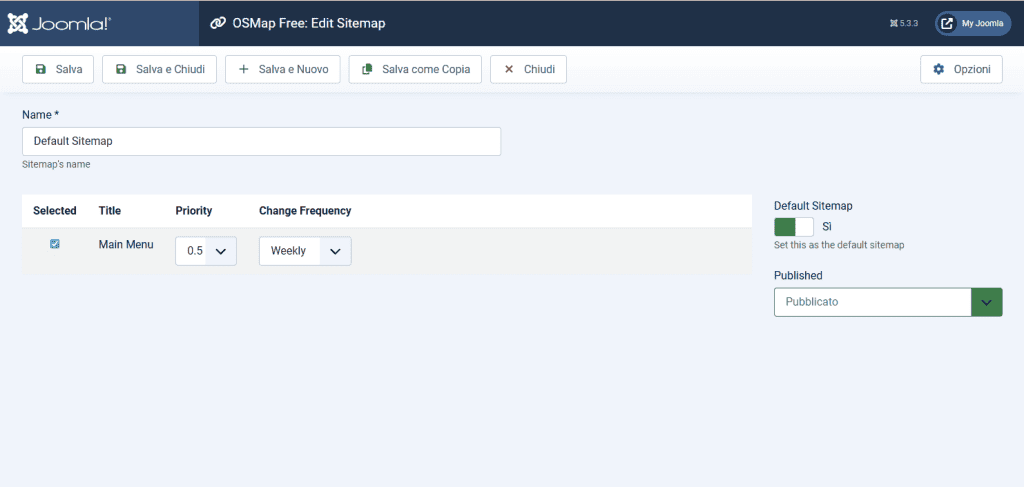
Task: Click OSMap Free: Edit Sitemap heading
Action: (309, 24)
